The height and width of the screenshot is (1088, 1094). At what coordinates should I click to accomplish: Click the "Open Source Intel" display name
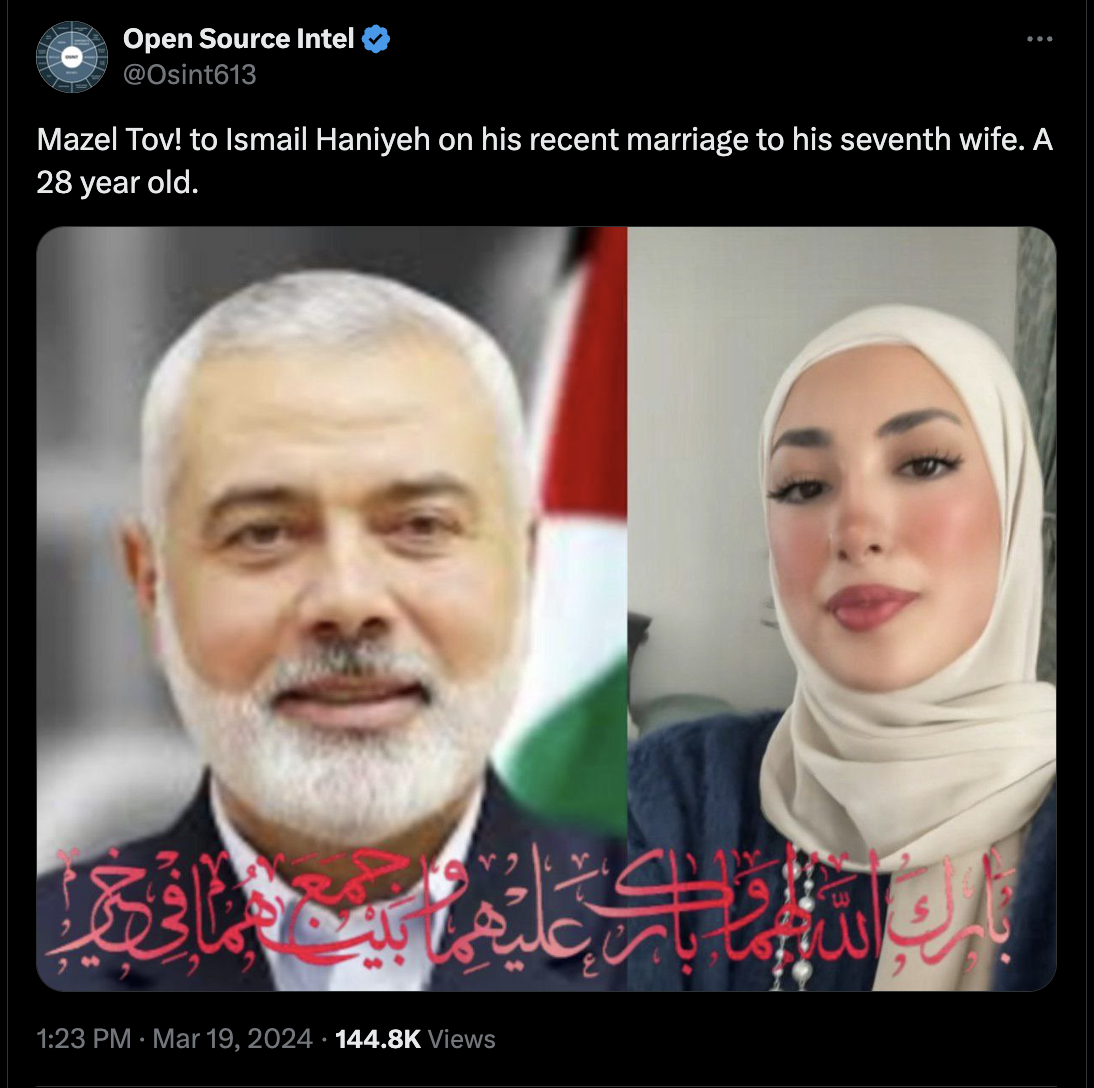[239, 39]
